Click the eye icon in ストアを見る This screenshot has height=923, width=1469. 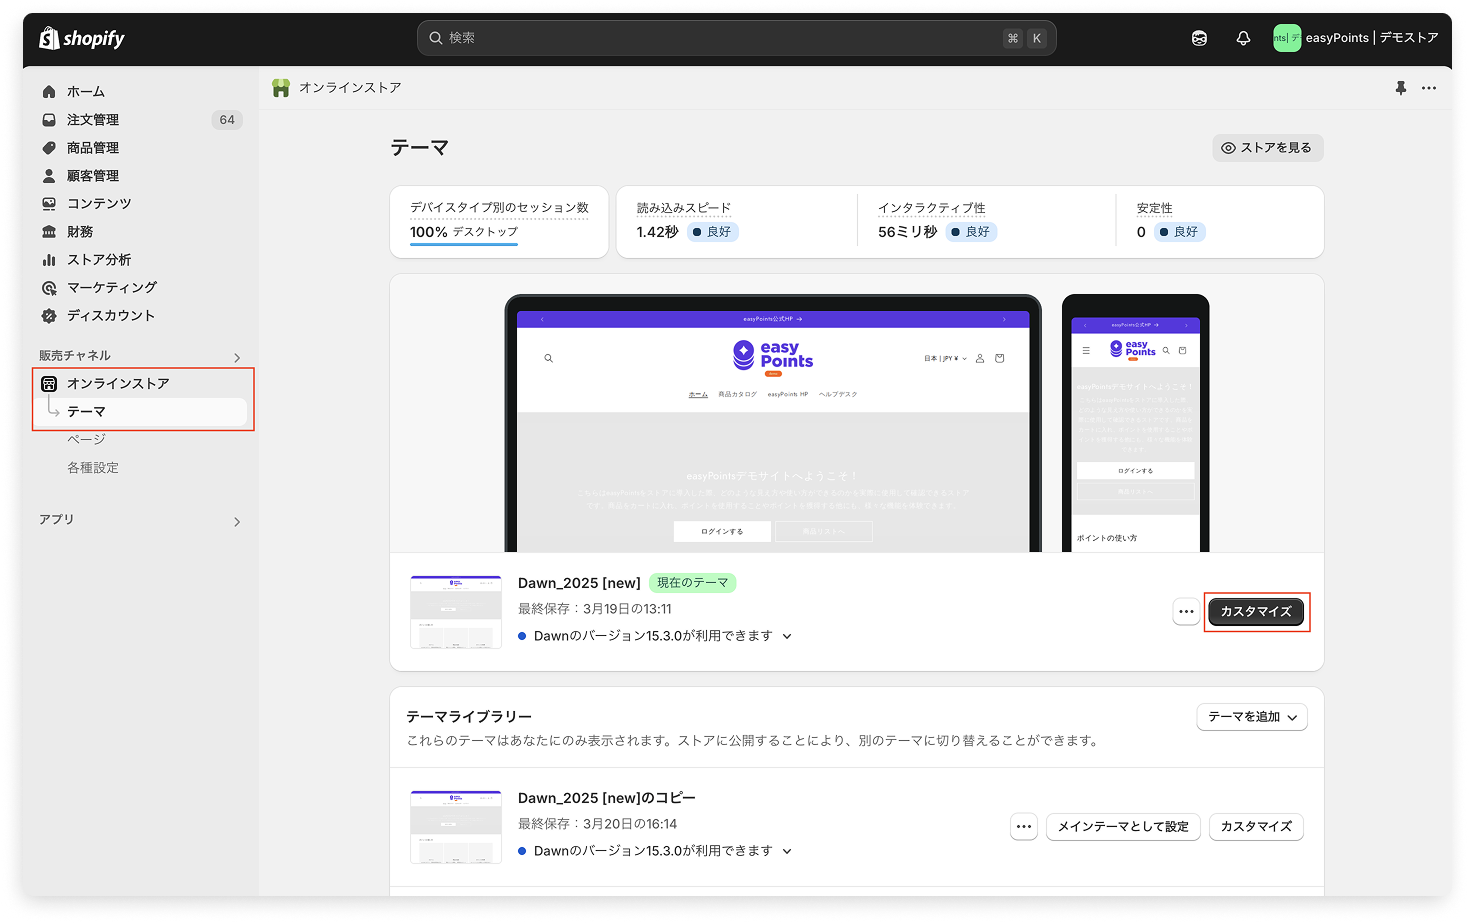pyautogui.click(x=1229, y=148)
